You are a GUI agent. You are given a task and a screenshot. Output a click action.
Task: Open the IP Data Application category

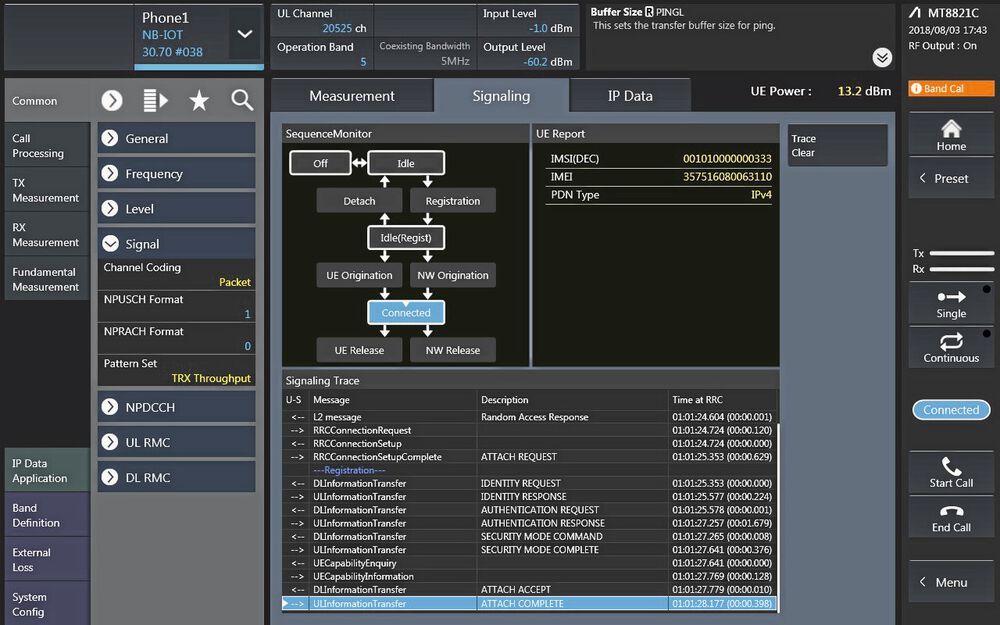(45, 471)
